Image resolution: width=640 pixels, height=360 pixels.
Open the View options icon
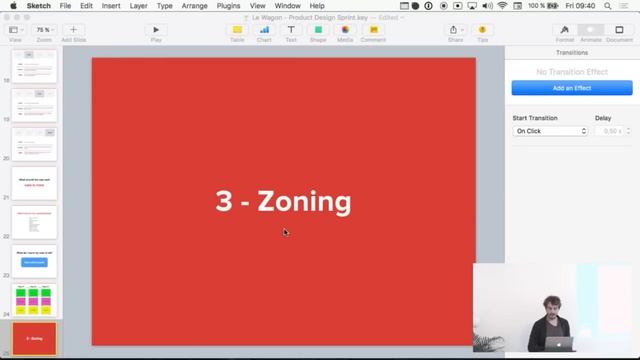tap(16, 30)
